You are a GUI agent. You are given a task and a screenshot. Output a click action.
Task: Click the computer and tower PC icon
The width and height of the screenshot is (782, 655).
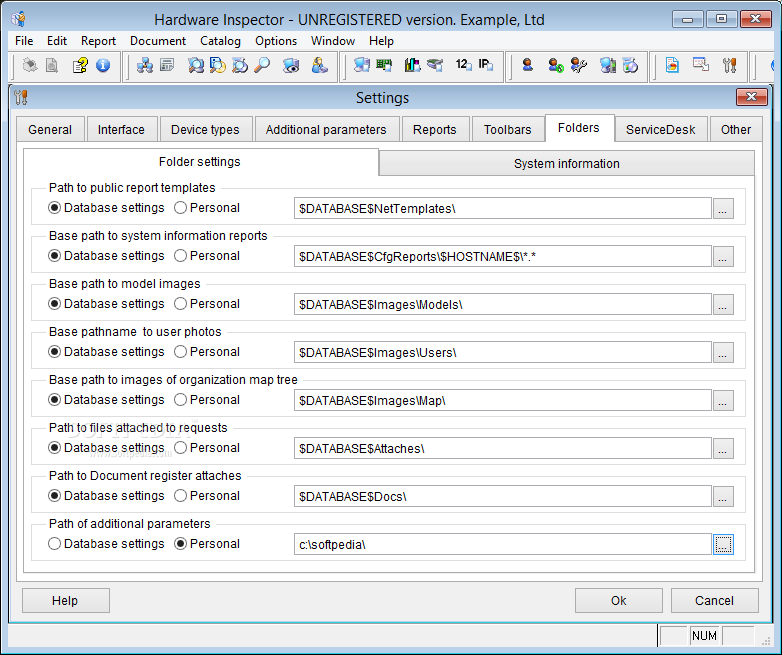pyautogui.click(x=607, y=65)
